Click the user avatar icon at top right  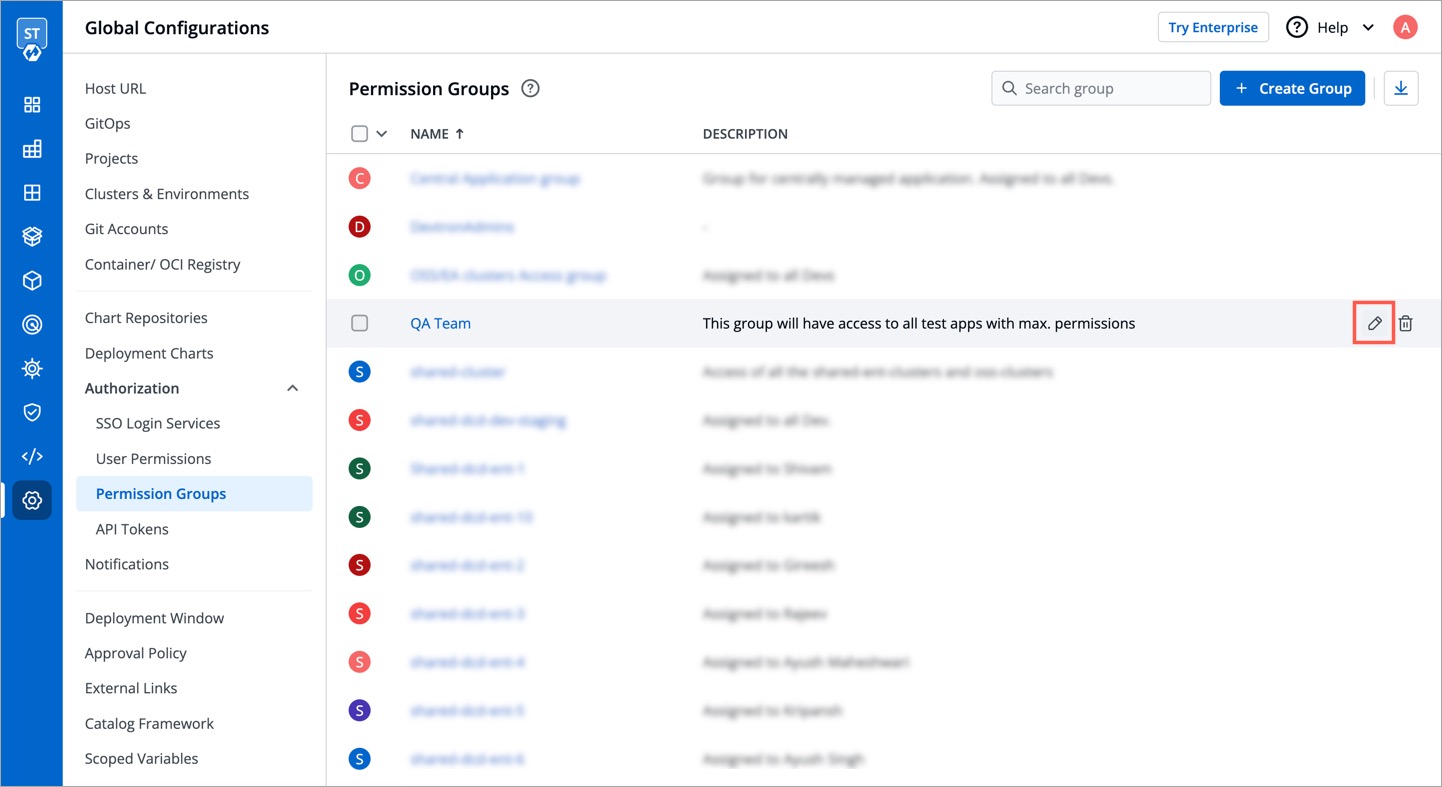(x=1405, y=27)
